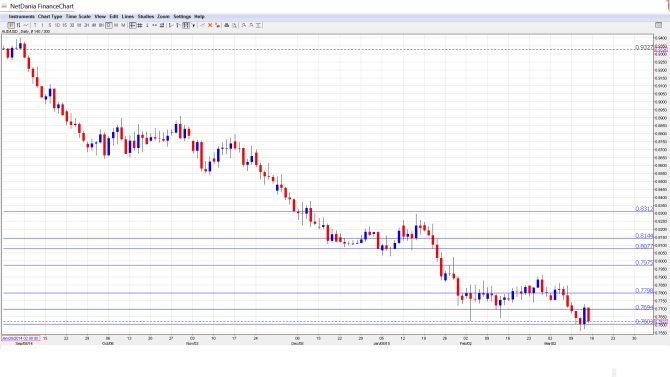This screenshot has width=670, height=377.
Task: Click the layout icon at top right
Action: pos(658,25)
